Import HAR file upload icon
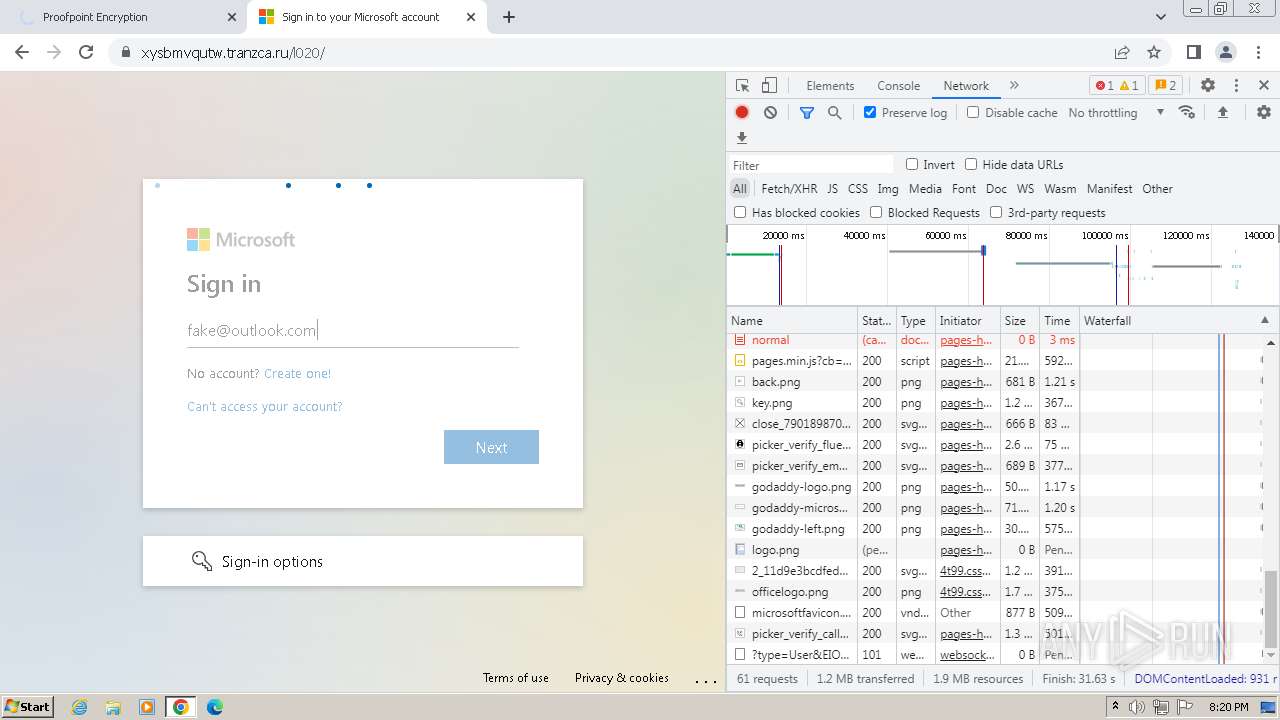Image resolution: width=1280 pixels, height=720 pixels. [1222, 113]
